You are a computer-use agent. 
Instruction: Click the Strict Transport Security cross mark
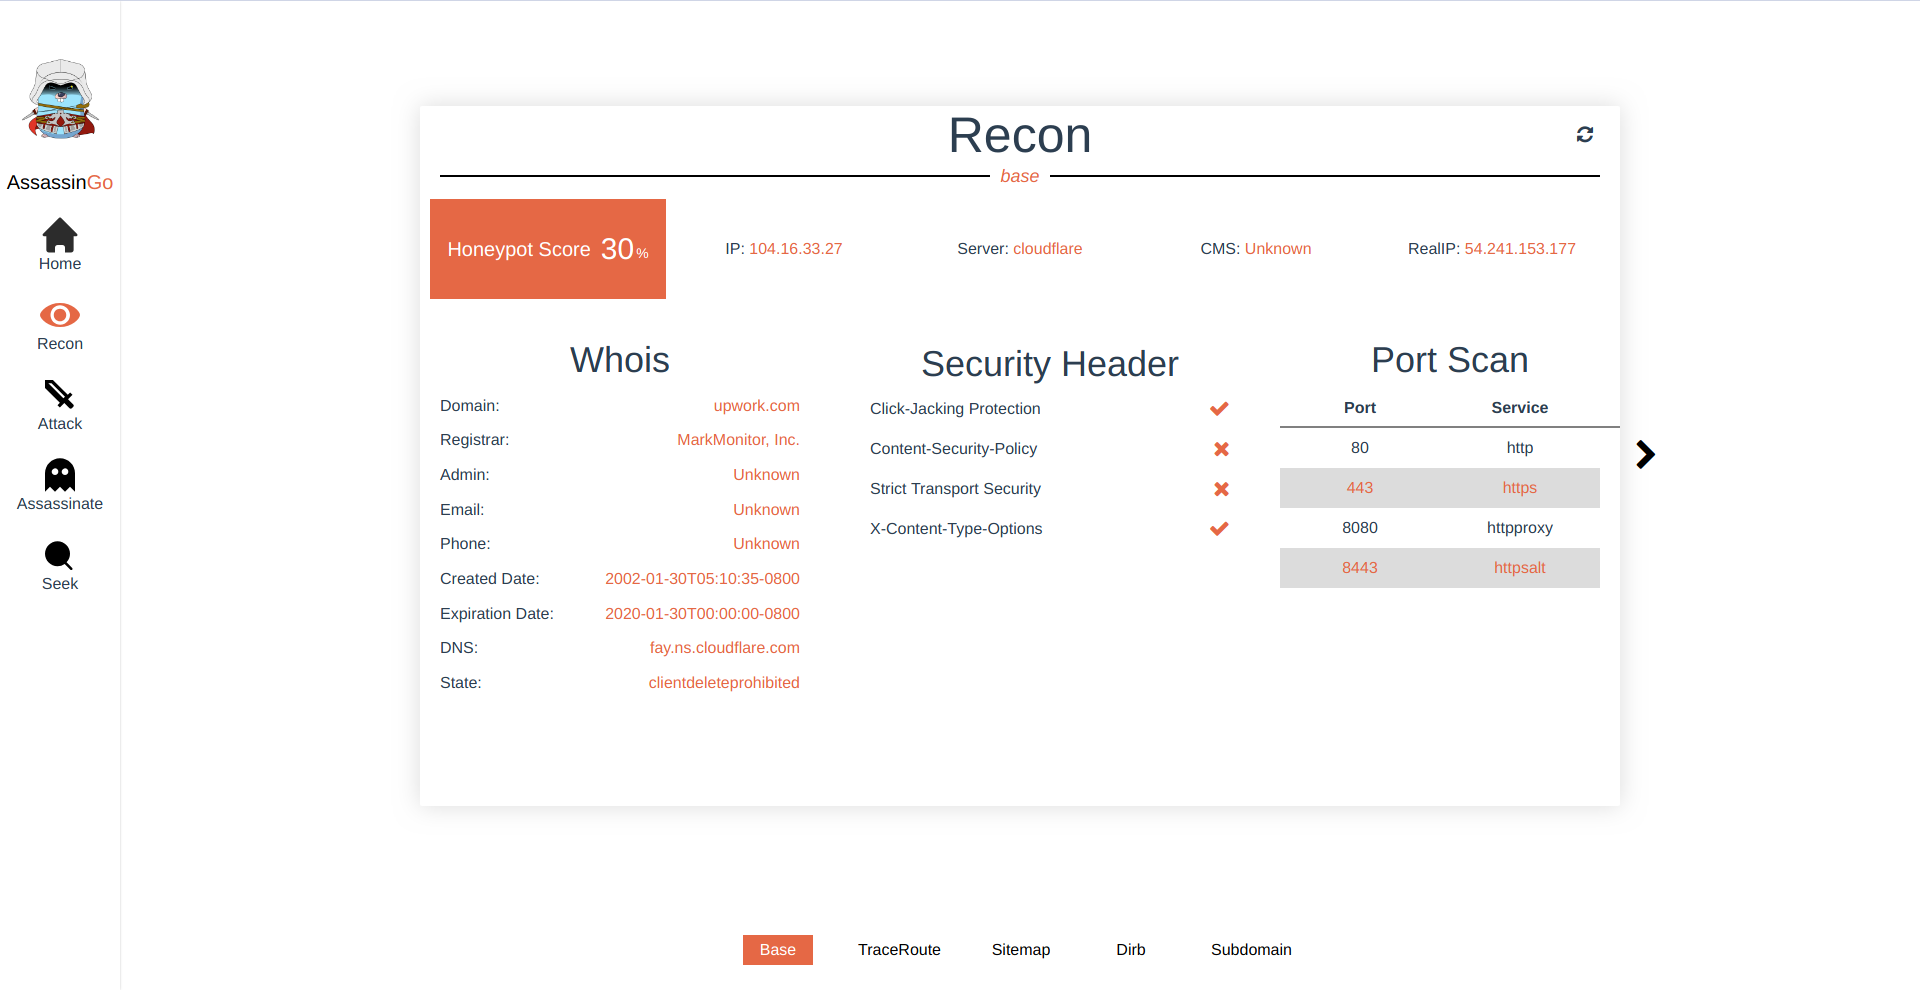coord(1221,489)
